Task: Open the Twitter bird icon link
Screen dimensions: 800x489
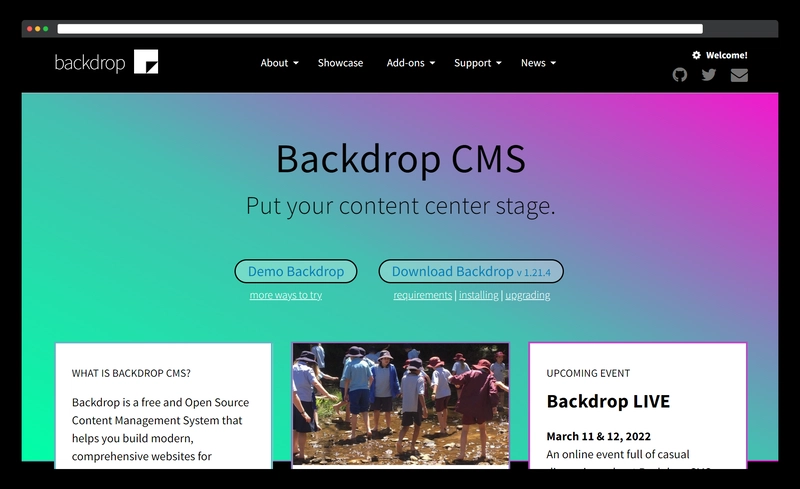Action: tap(709, 75)
